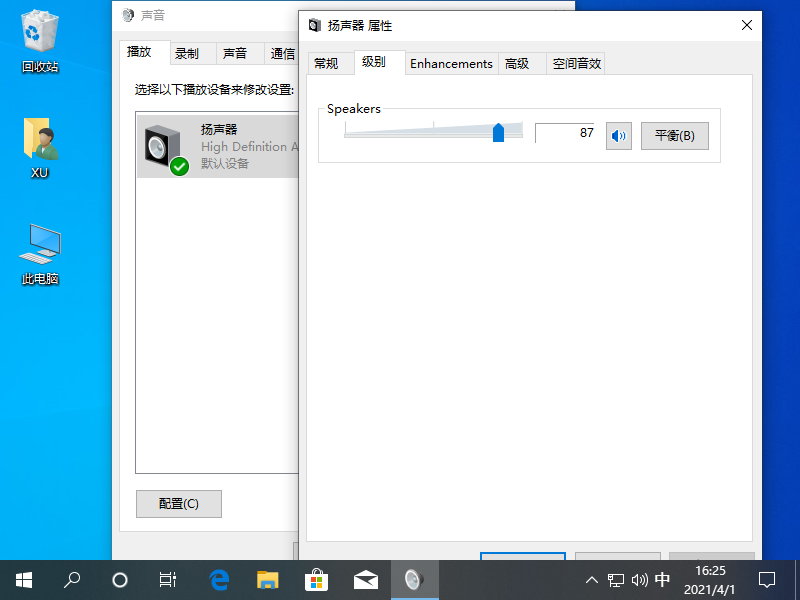Open Microsoft Edge from the taskbar
Viewport: 800px width, 600px height.
(x=218, y=580)
